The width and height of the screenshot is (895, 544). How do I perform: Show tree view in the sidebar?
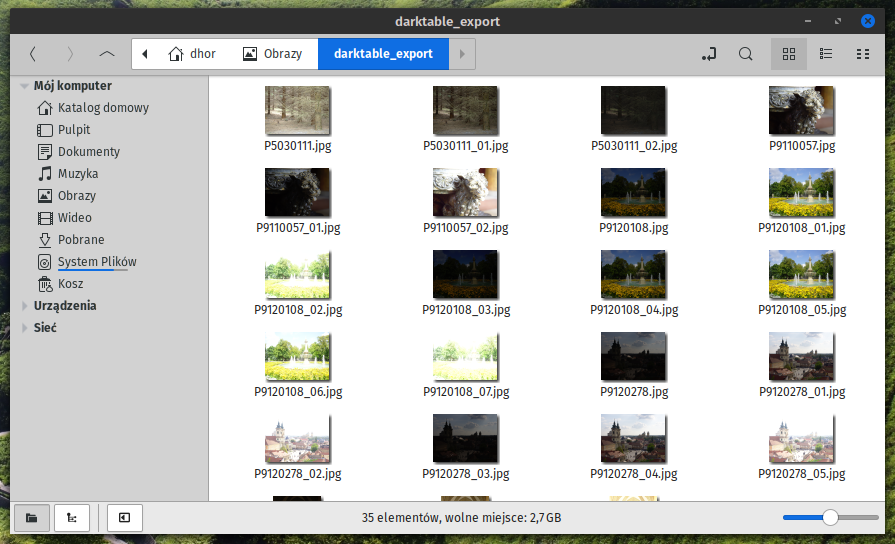[72, 518]
